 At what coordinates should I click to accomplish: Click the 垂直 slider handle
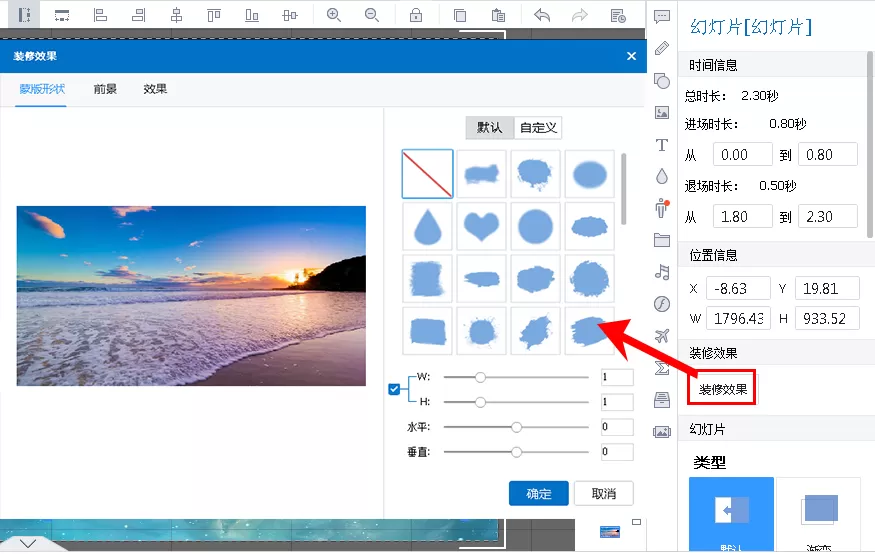(x=516, y=451)
